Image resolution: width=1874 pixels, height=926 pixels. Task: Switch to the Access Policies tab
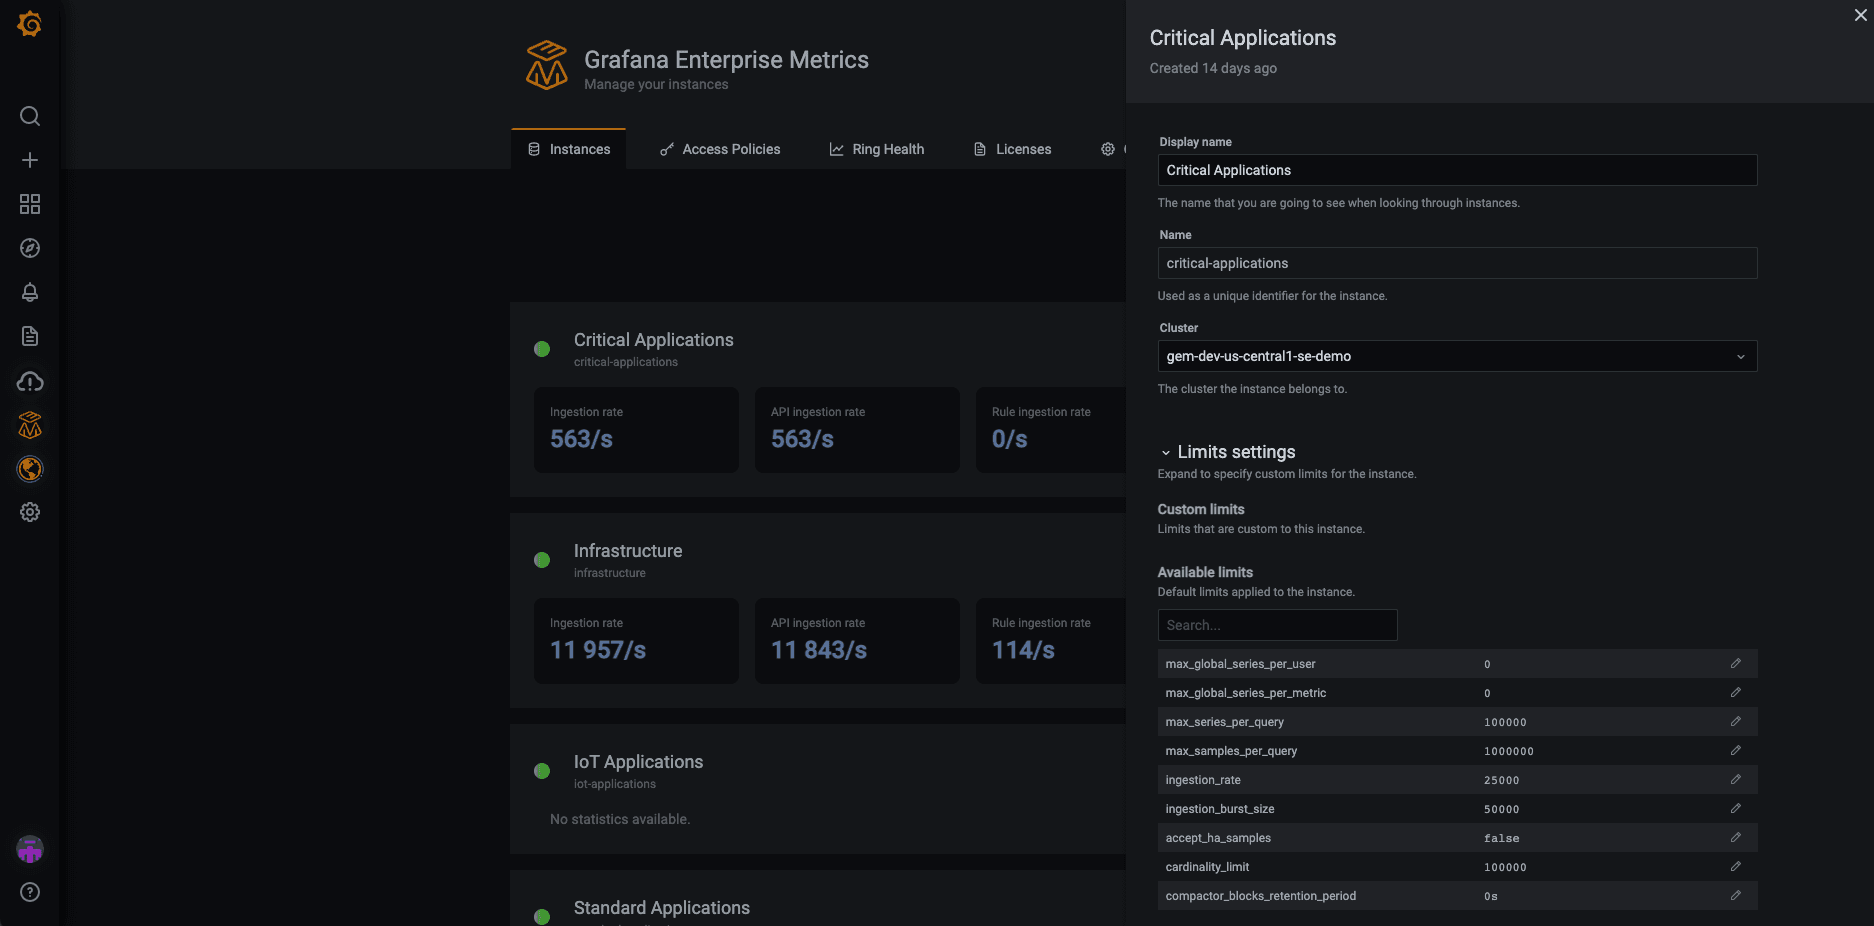(720, 149)
